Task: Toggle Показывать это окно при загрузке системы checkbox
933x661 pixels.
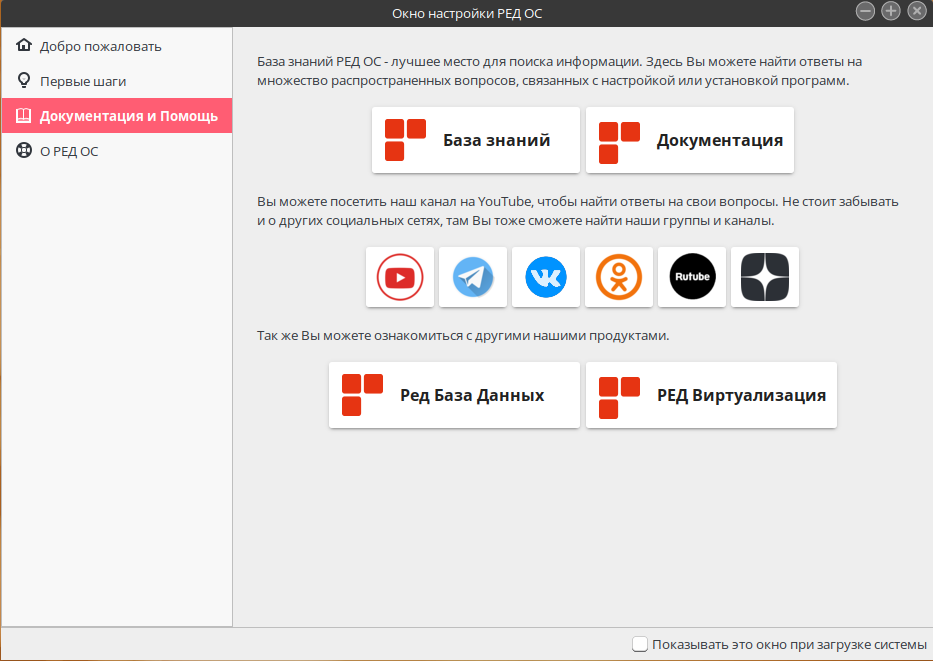Action: pos(640,644)
